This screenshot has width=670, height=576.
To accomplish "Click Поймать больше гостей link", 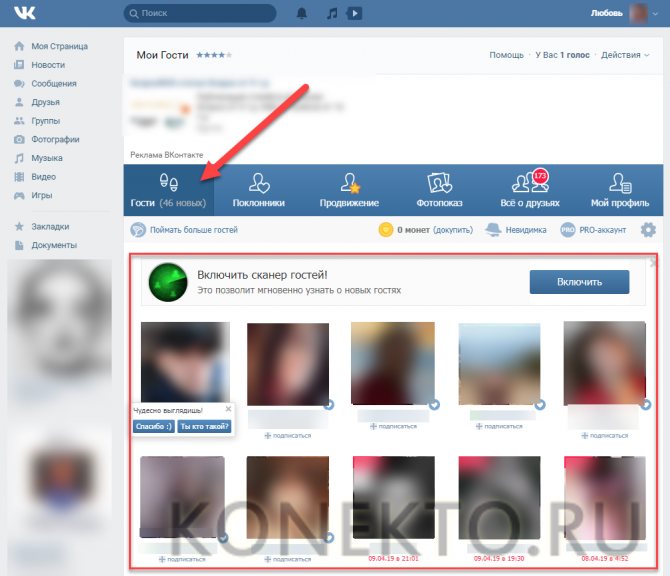I will click(194, 230).
